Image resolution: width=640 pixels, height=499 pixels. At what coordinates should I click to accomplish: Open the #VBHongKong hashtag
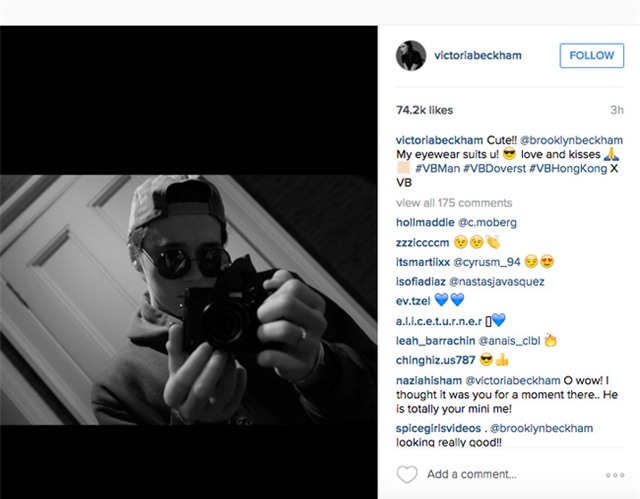point(568,169)
